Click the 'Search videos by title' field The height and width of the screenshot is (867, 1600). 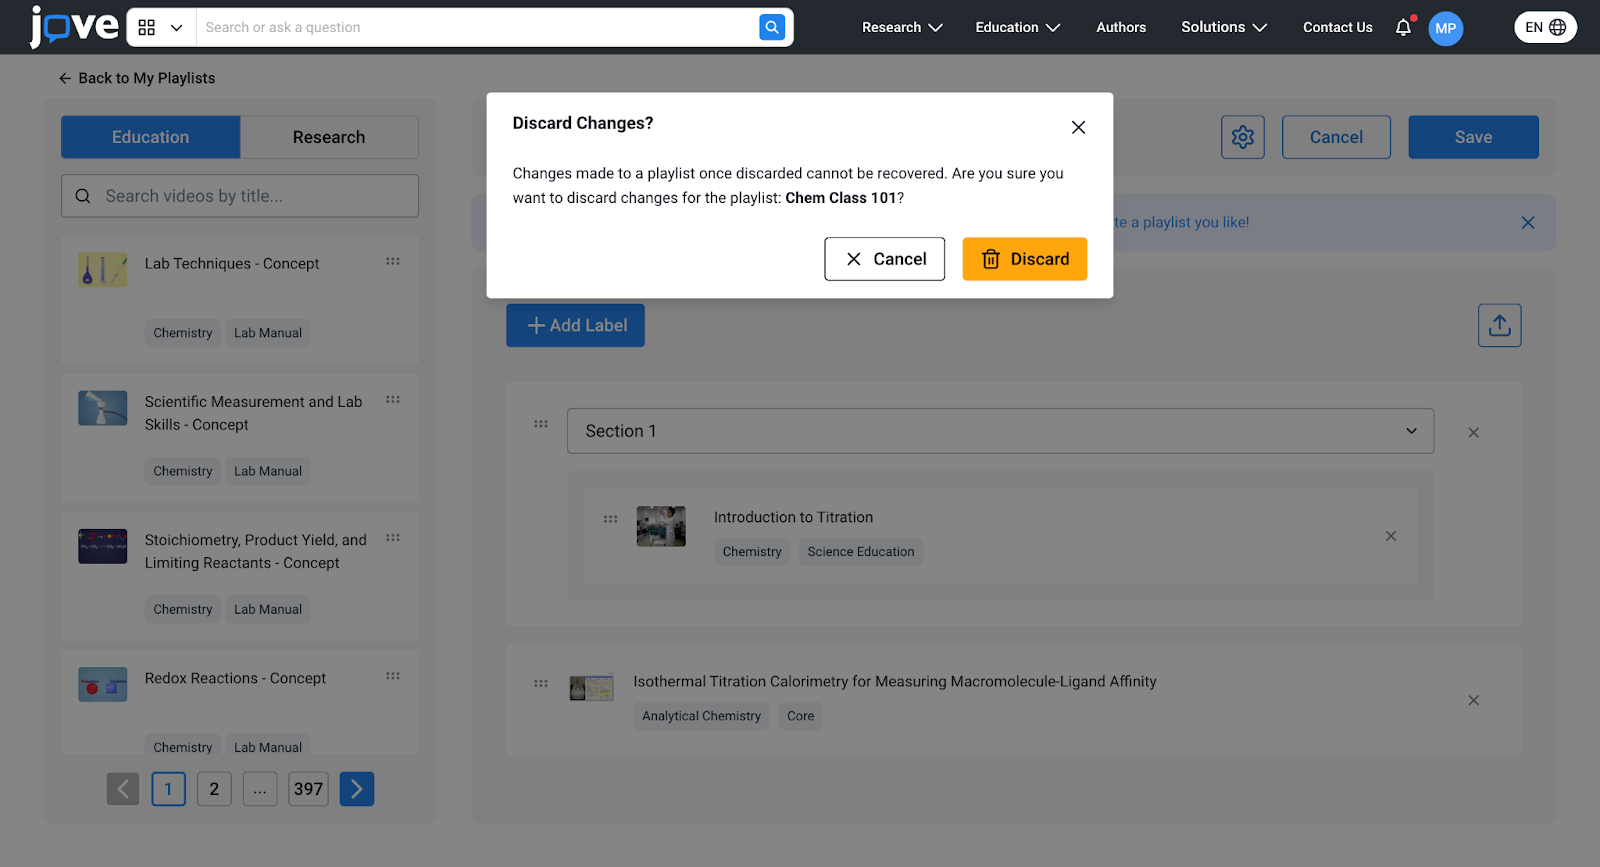tap(240, 196)
